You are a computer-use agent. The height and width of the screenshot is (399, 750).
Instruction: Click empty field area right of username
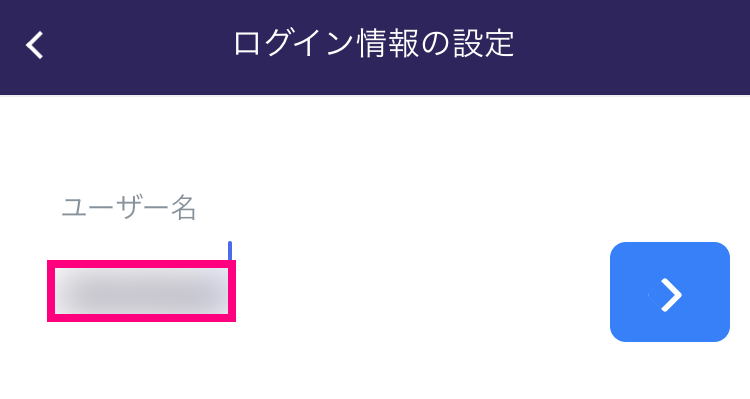(421, 291)
